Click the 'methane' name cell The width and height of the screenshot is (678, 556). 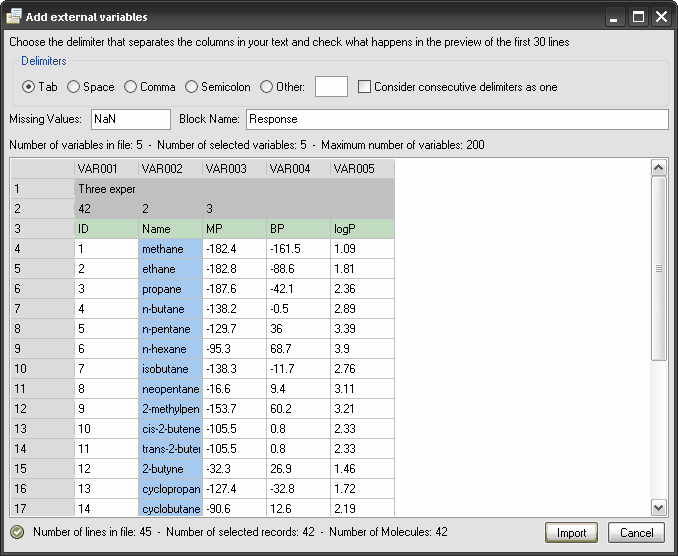tap(170, 249)
